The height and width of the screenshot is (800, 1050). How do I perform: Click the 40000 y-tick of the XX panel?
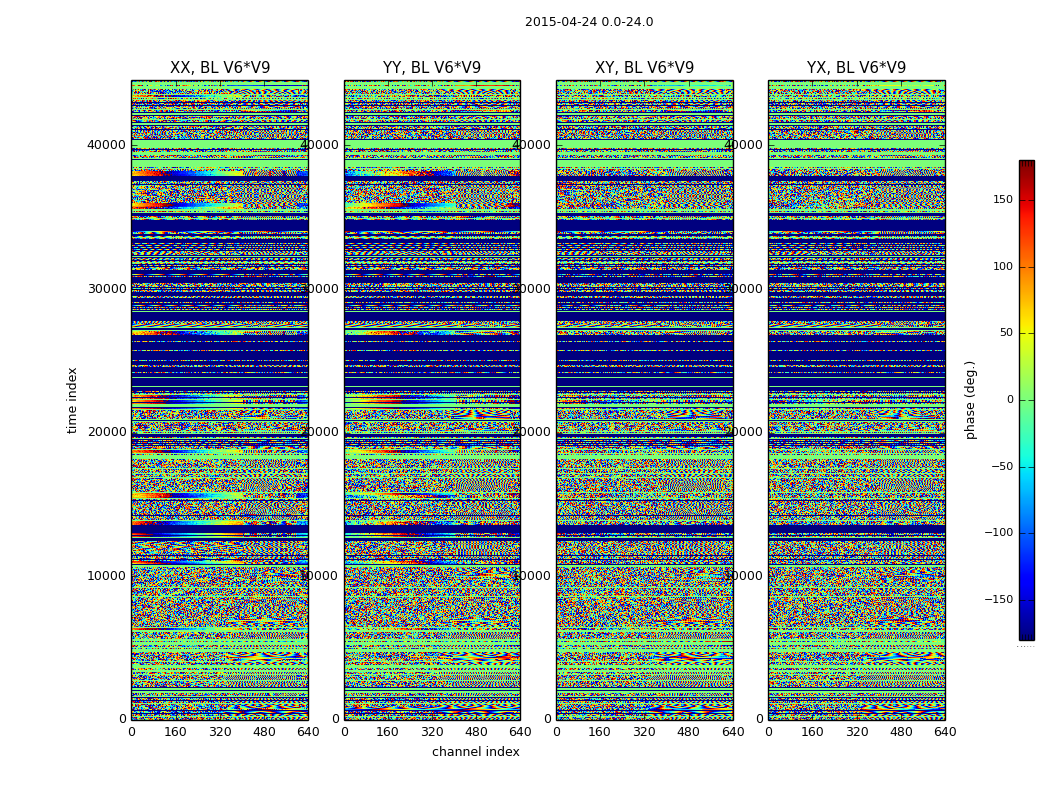(x=107, y=145)
